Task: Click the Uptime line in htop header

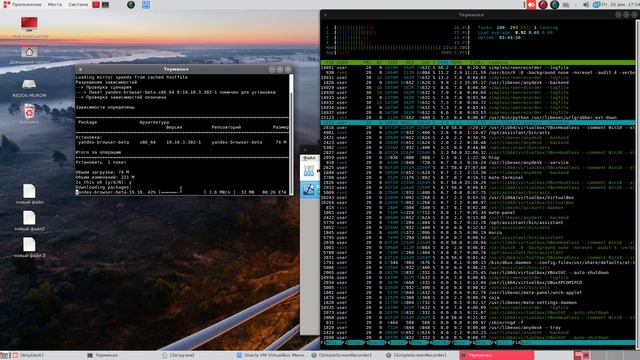Action: (x=499, y=38)
